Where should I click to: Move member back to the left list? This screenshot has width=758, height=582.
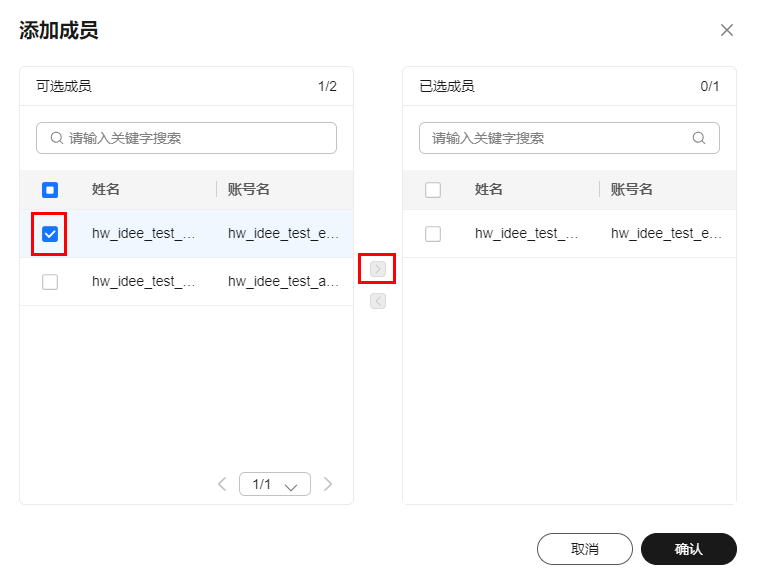coord(378,301)
